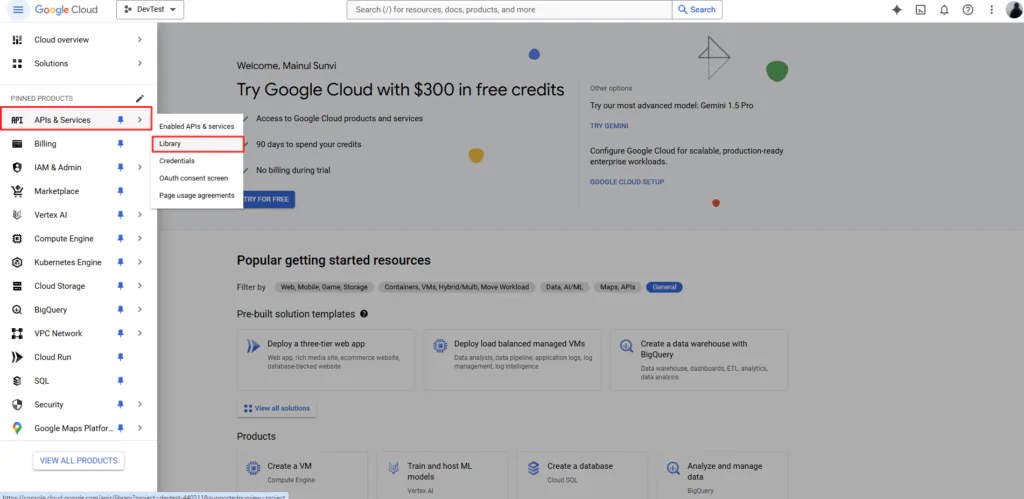
Task: Click the user account avatar
Action: click(x=1014, y=10)
